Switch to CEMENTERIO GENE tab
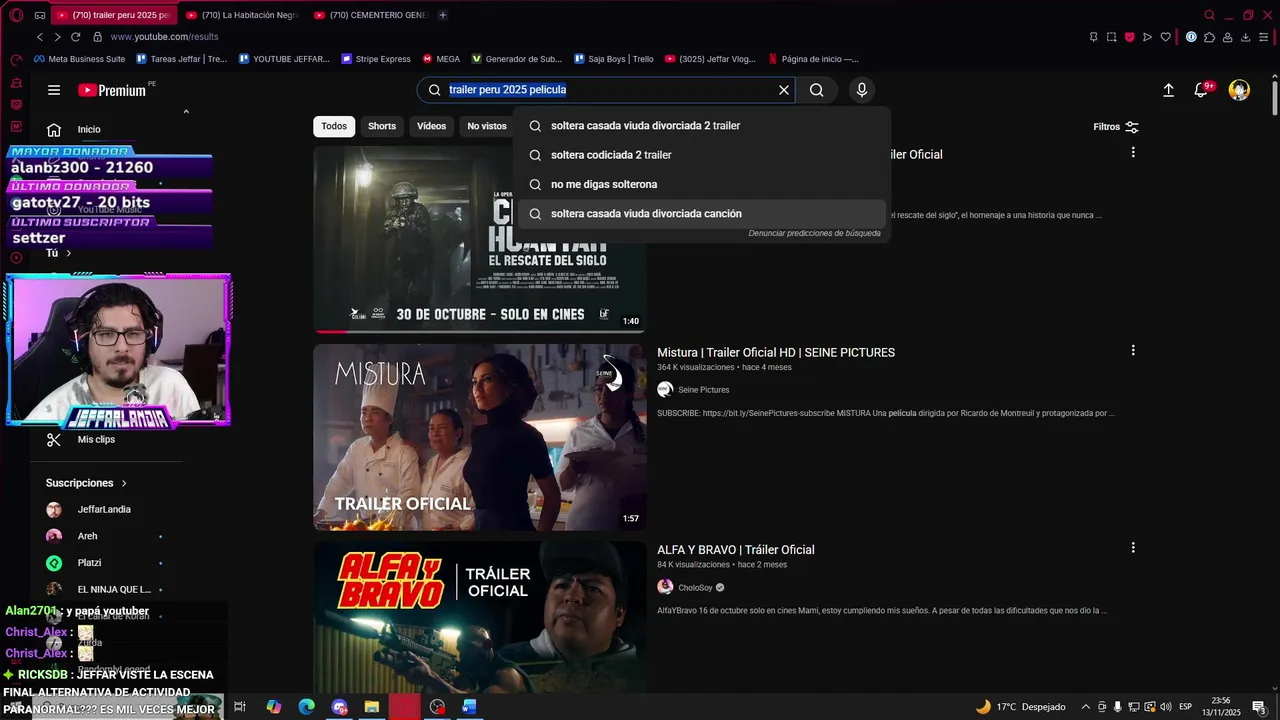1280x720 pixels. coord(371,15)
